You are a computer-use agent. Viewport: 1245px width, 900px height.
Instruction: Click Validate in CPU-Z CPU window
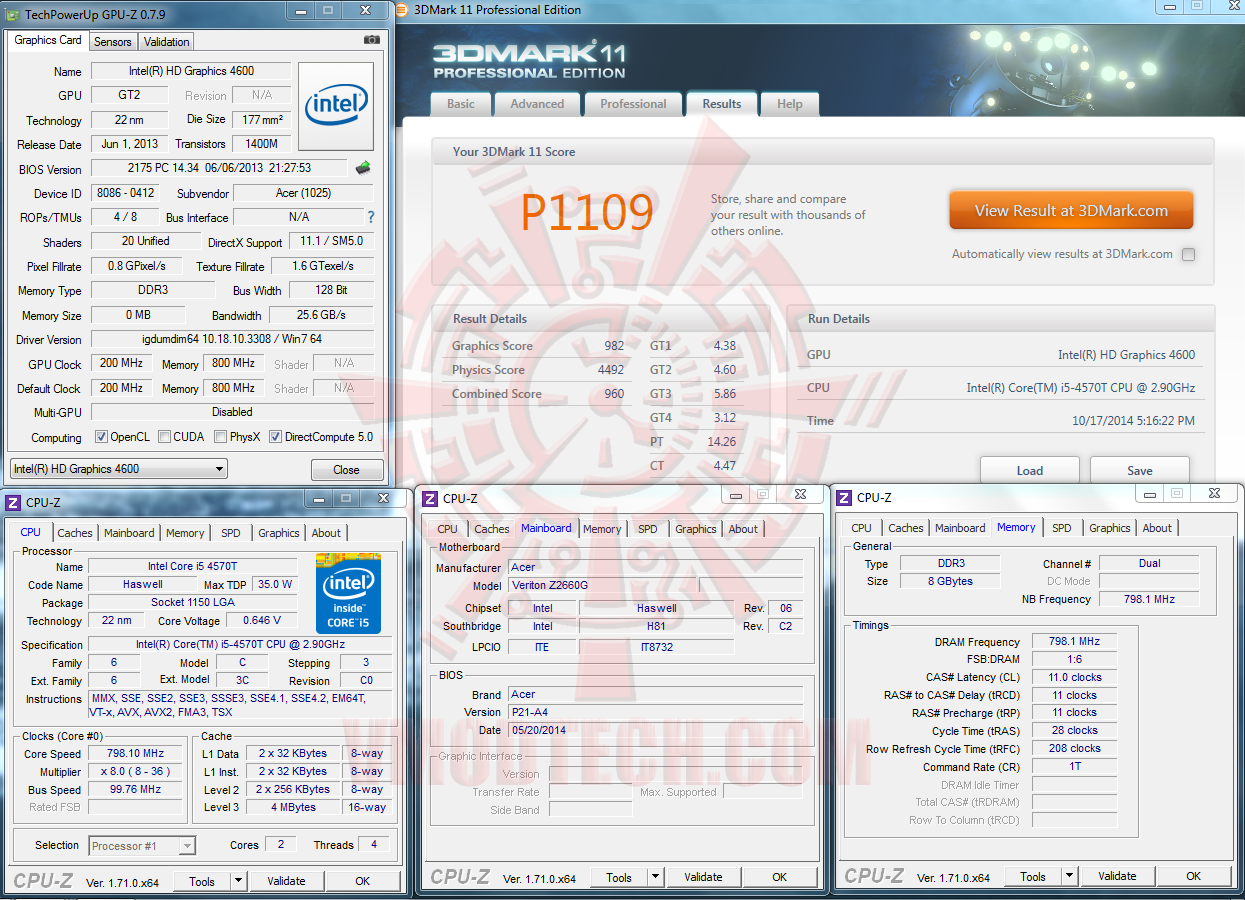point(286,881)
